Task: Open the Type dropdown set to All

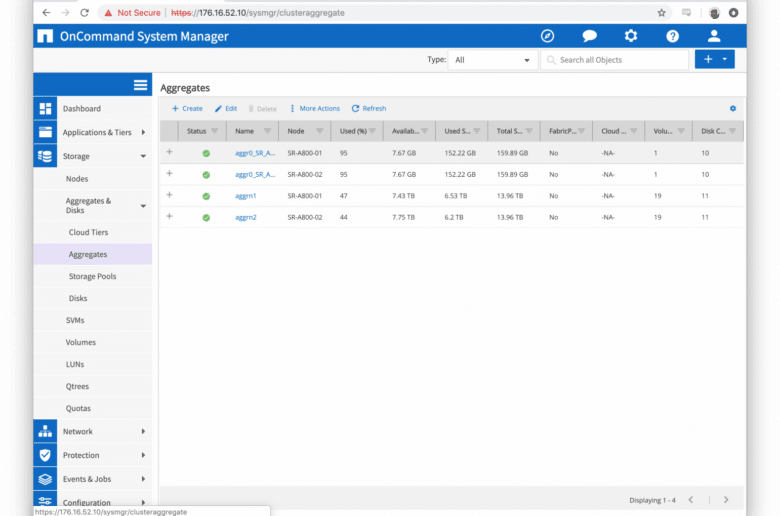Action: point(492,60)
